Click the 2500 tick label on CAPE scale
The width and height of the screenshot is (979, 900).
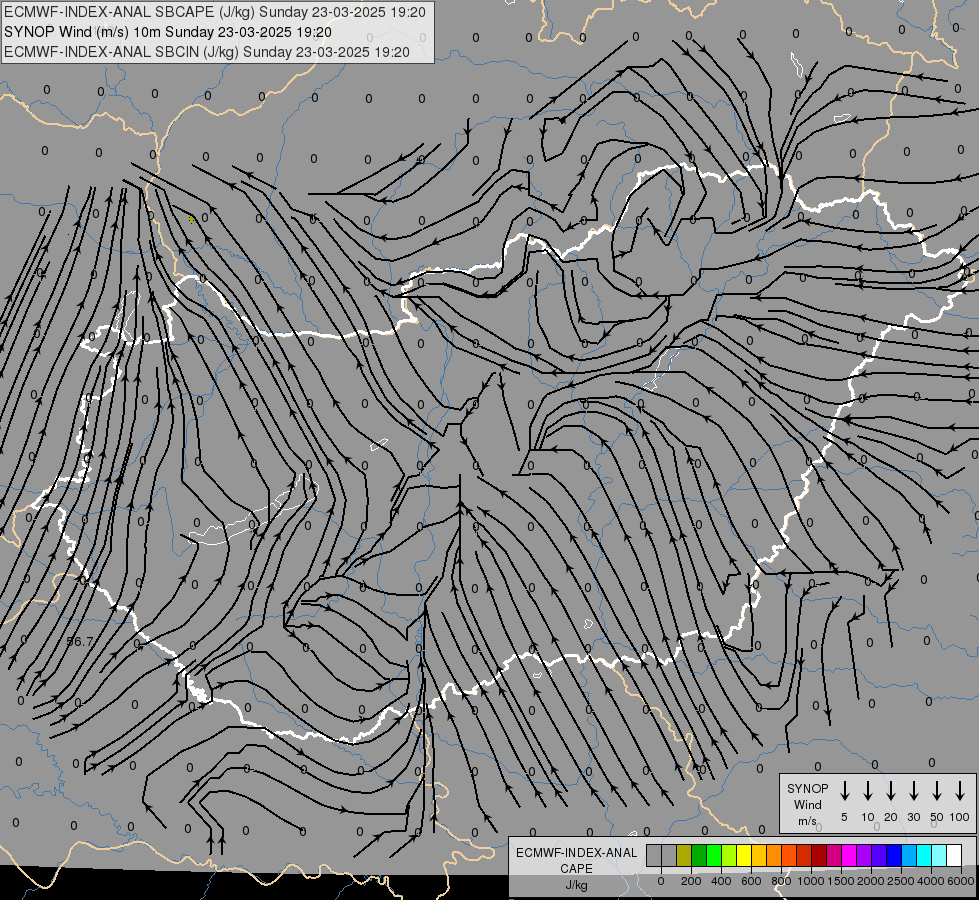(901, 881)
